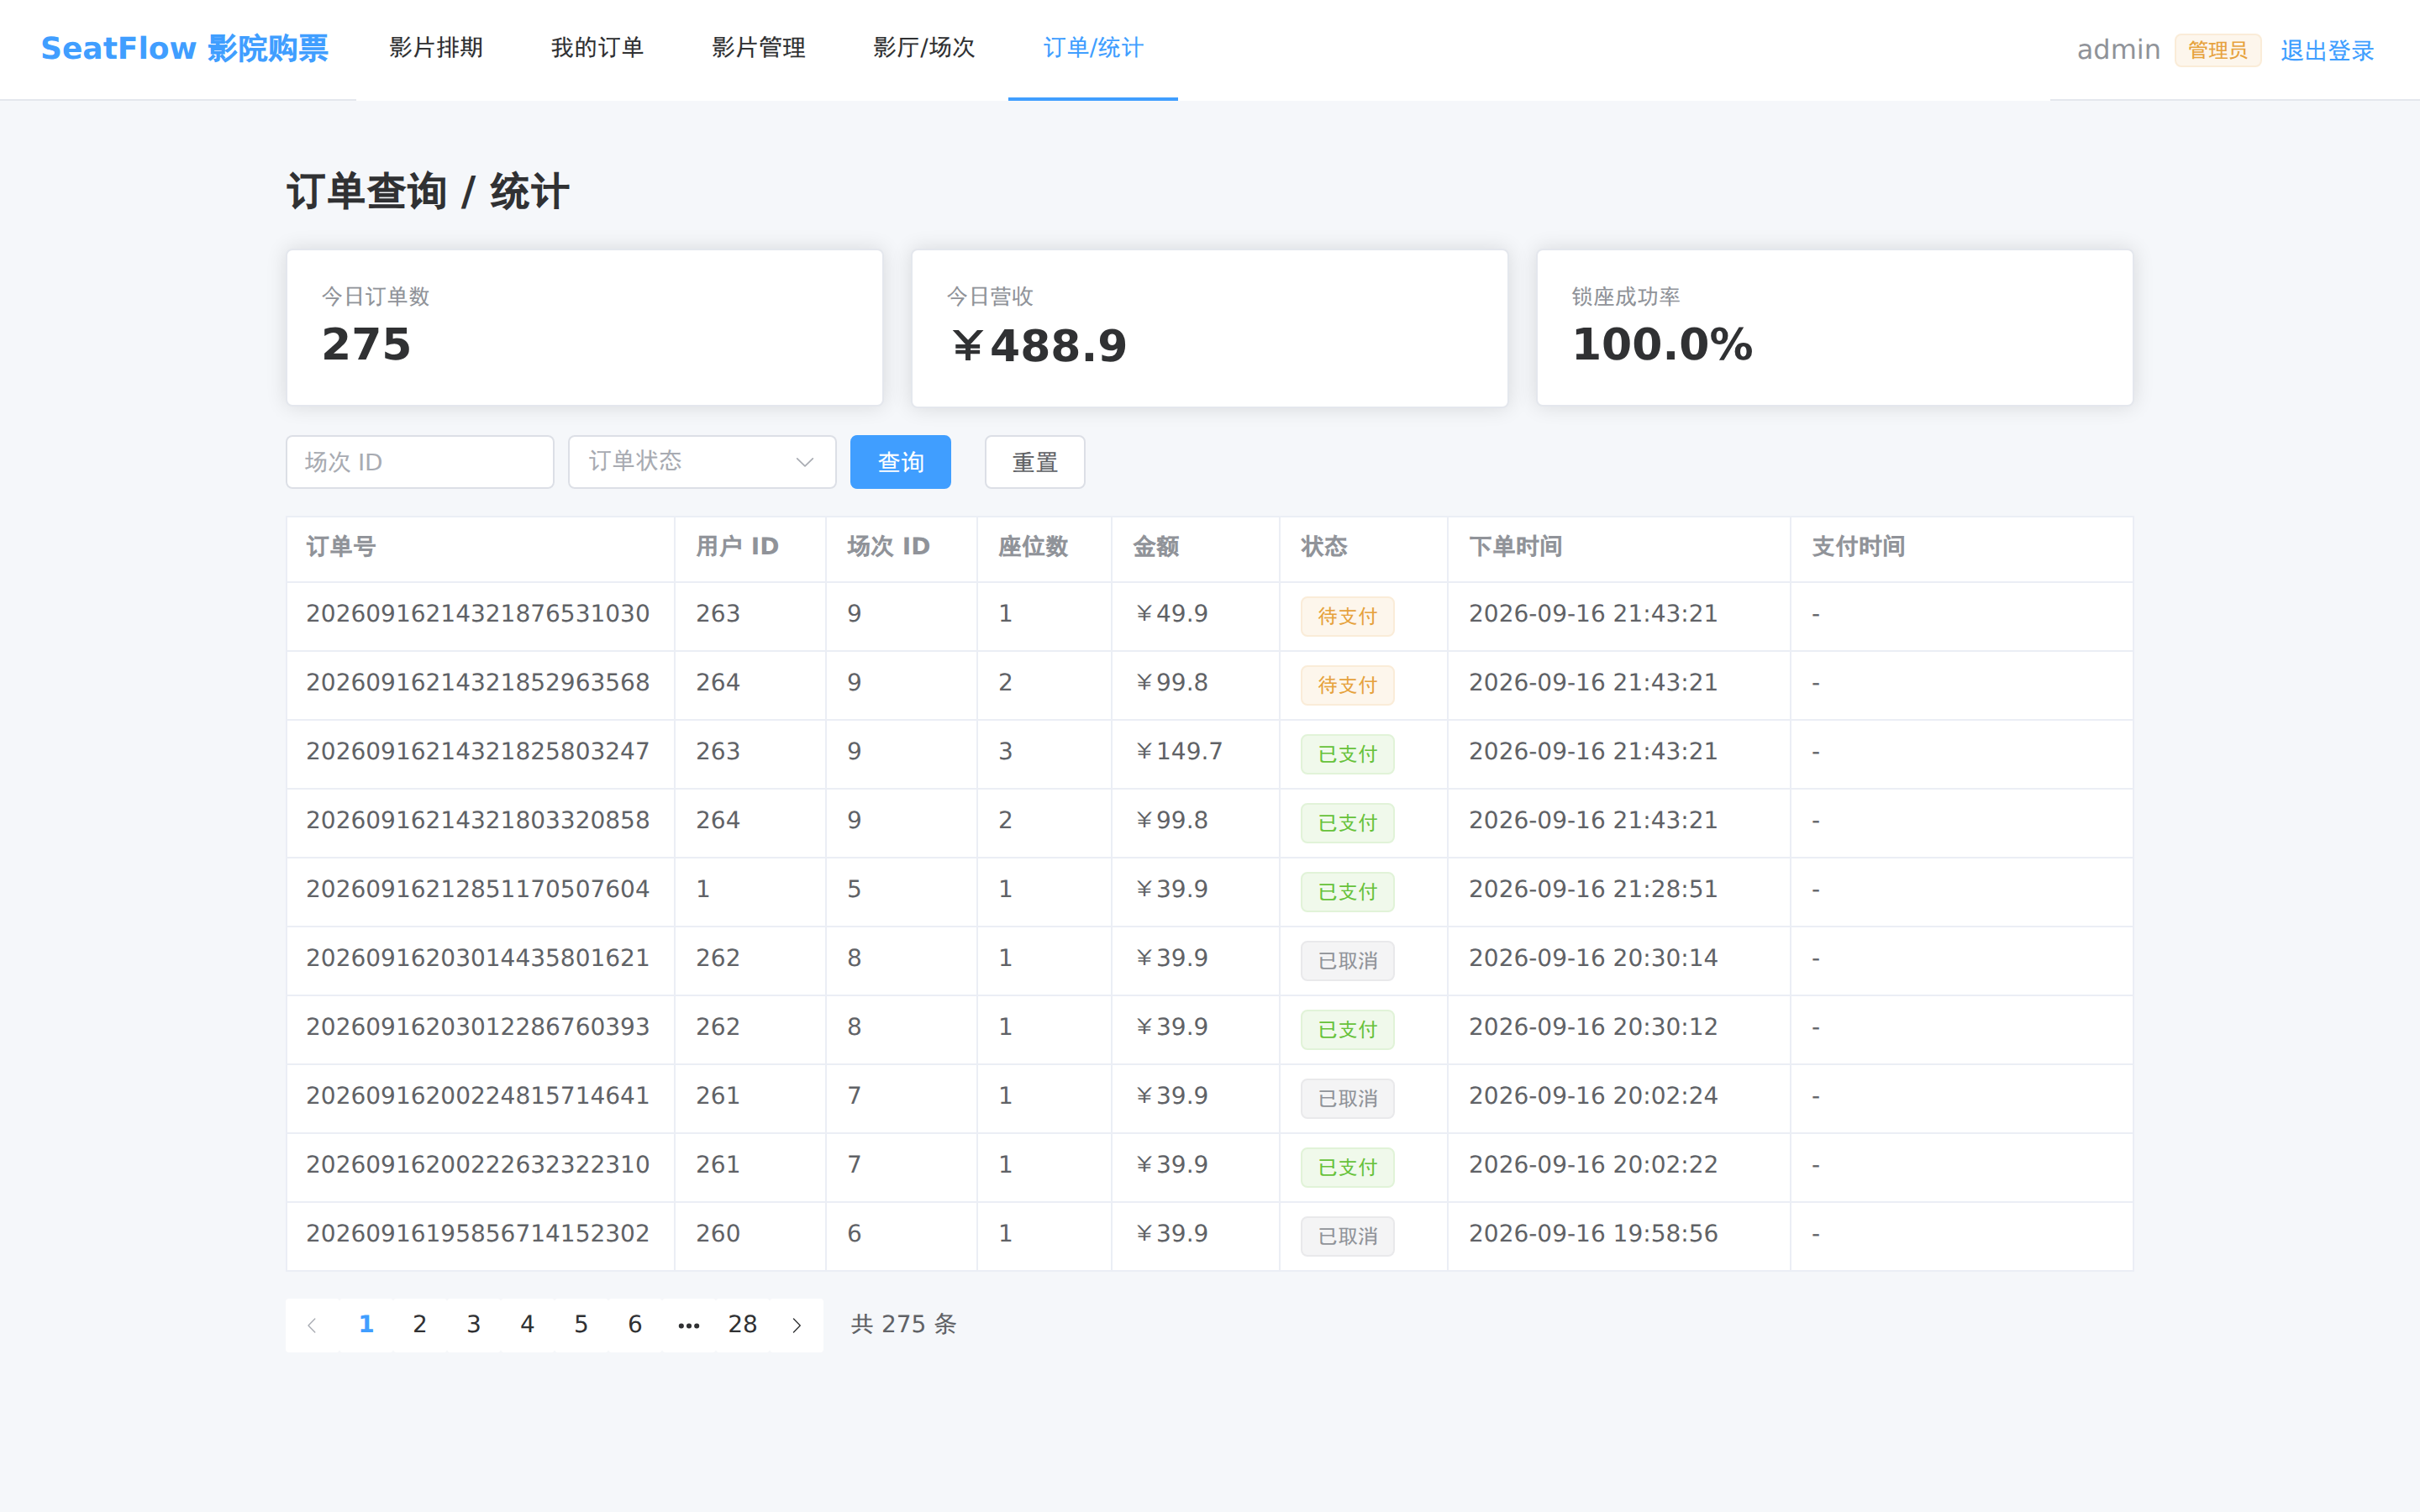
Task: Go to page 4 in pagination
Action: 528,1325
